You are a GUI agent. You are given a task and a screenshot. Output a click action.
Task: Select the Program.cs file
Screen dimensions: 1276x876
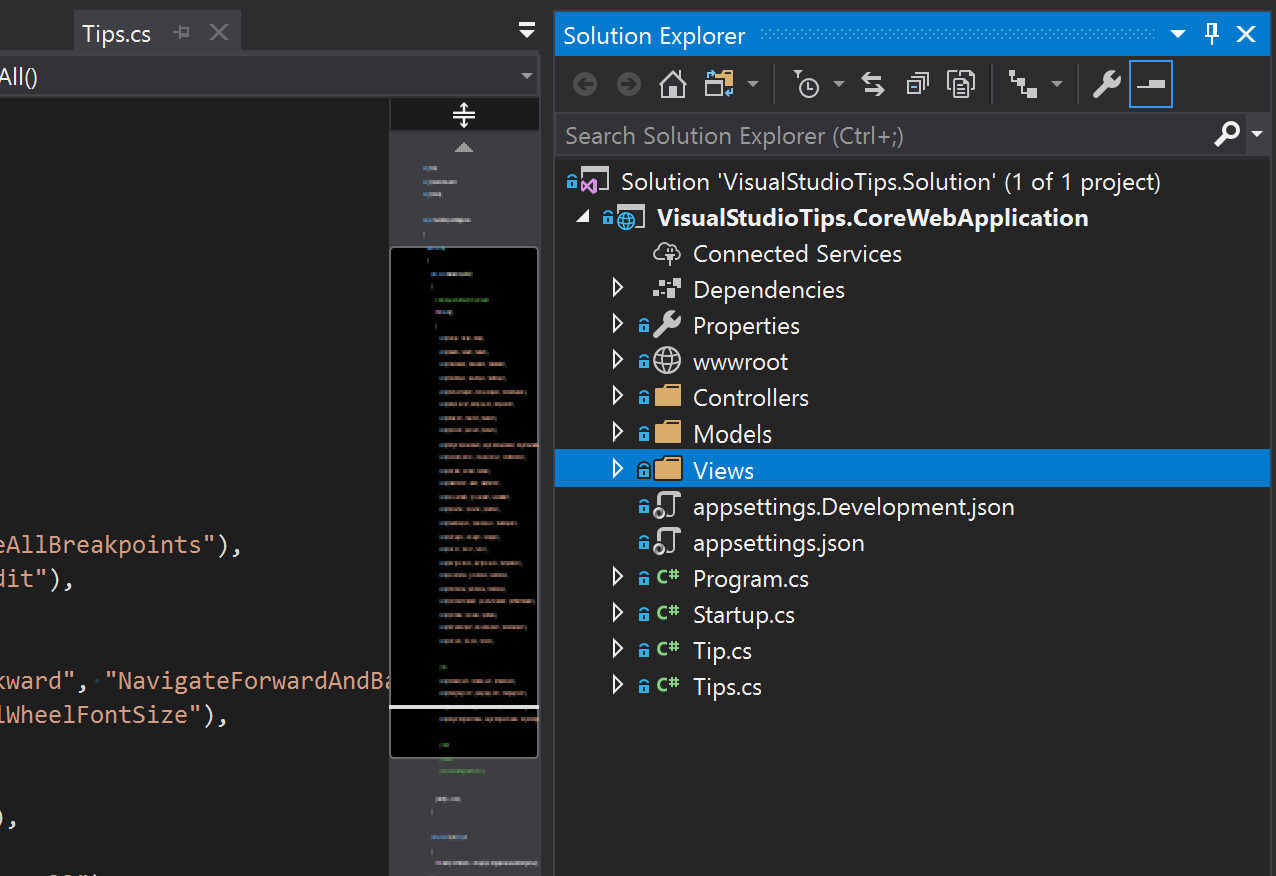pos(750,579)
